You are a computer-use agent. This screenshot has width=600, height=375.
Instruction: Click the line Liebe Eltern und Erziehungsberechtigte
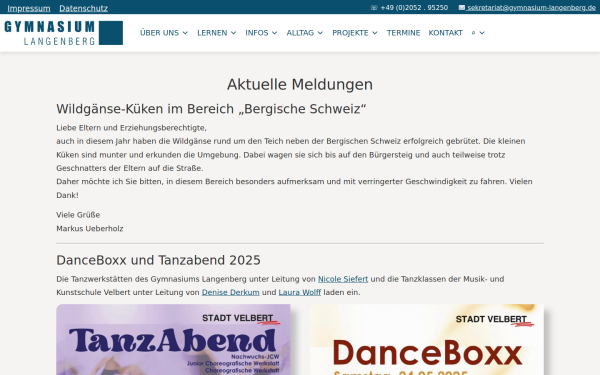tap(131, 128)
